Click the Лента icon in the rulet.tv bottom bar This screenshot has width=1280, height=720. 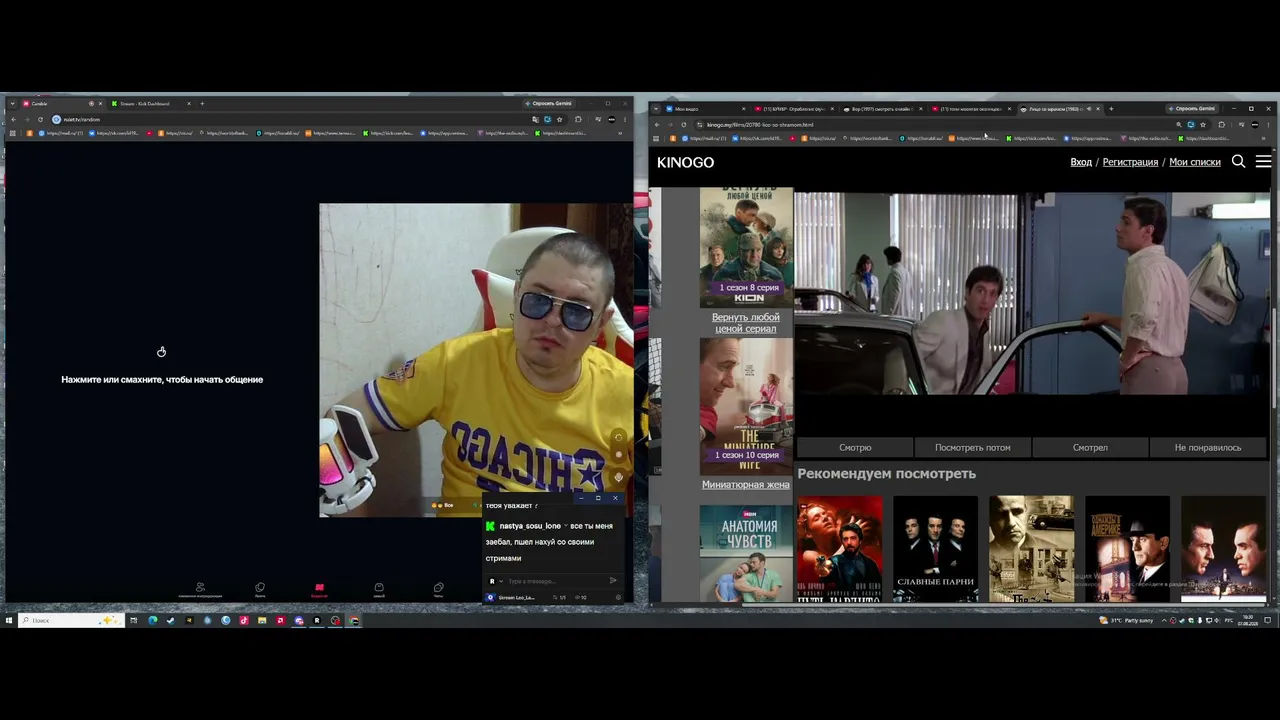(x=260, y=590)
